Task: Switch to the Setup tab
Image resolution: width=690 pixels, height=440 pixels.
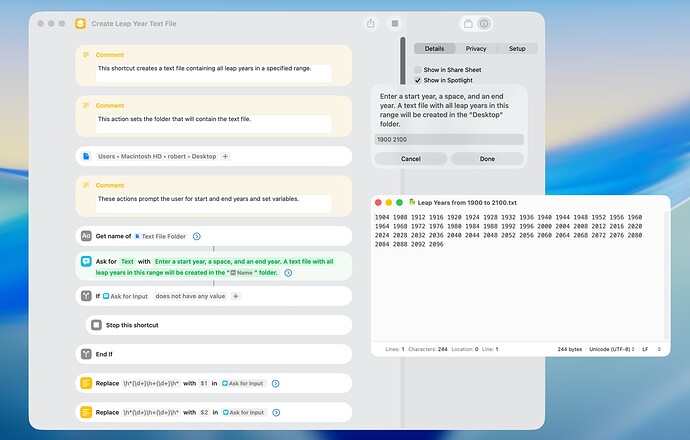Action: pos(517,48)
